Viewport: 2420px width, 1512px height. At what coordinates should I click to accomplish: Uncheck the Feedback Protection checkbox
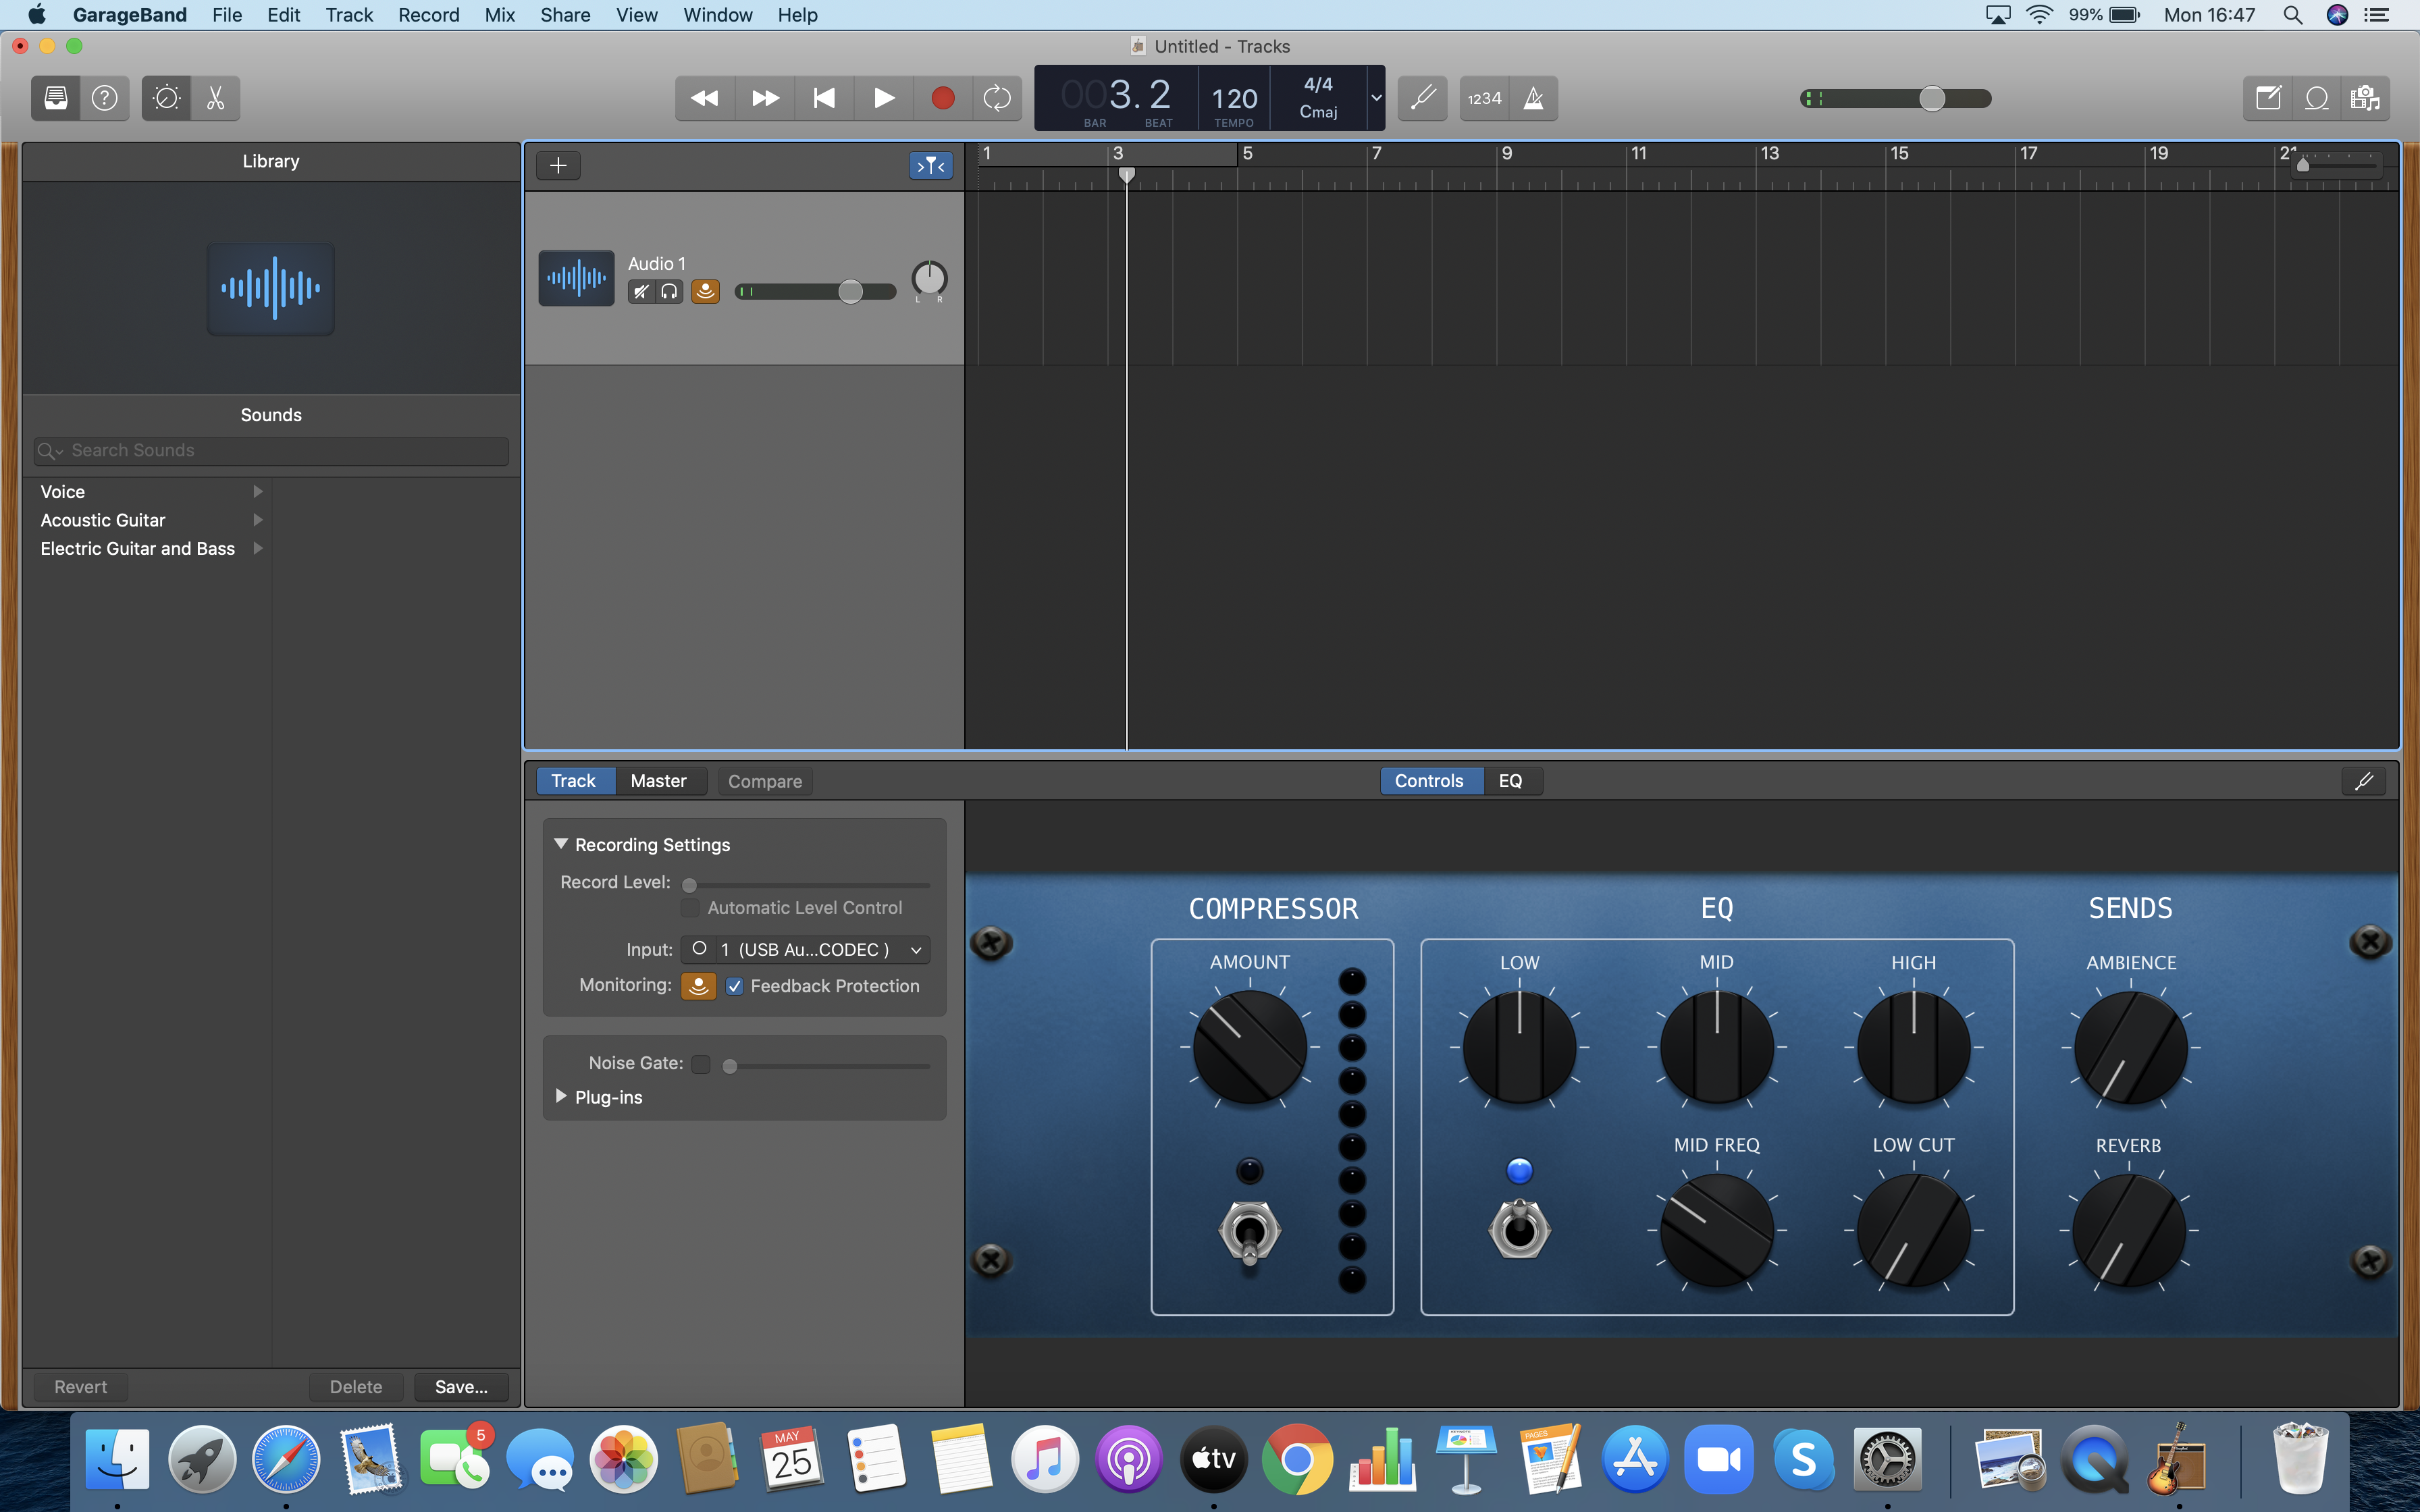[735, 986]
